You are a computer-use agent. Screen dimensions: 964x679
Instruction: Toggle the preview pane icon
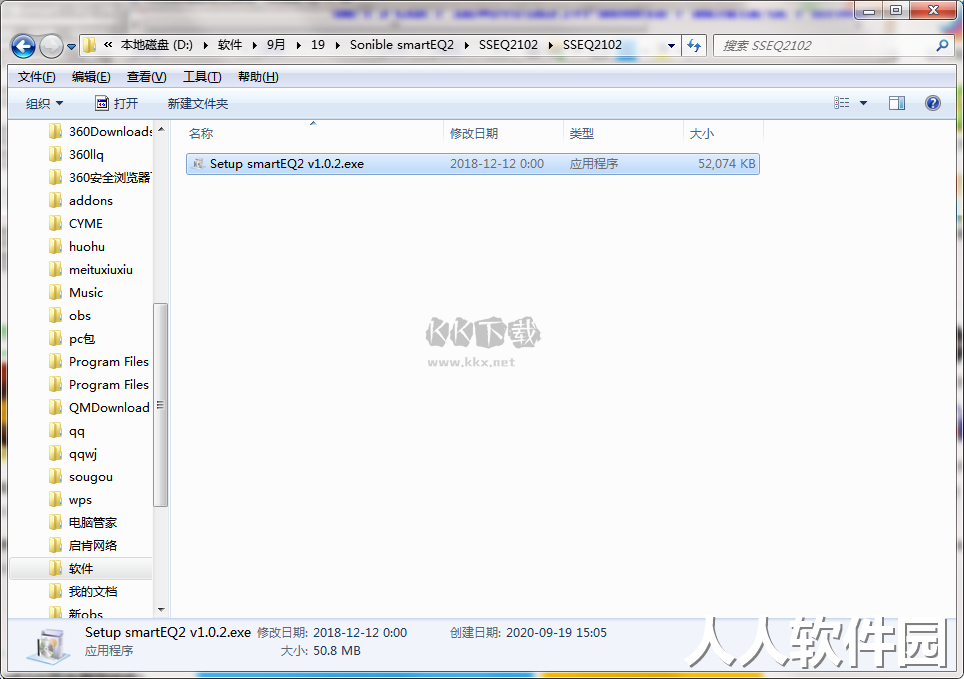click(897, 103)
